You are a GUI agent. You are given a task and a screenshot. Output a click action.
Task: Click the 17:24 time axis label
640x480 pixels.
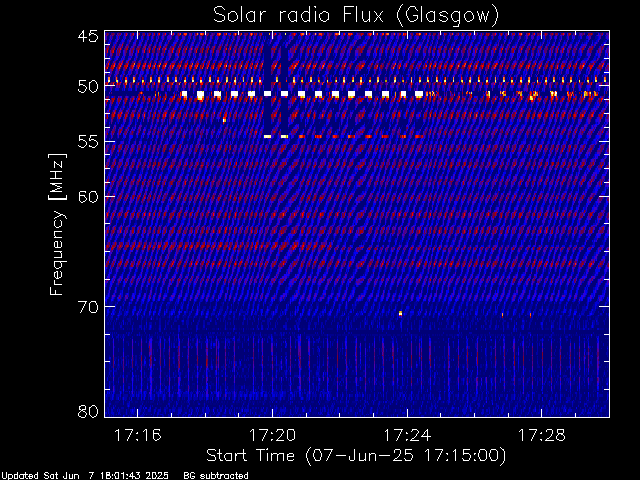tap(407, 435)
